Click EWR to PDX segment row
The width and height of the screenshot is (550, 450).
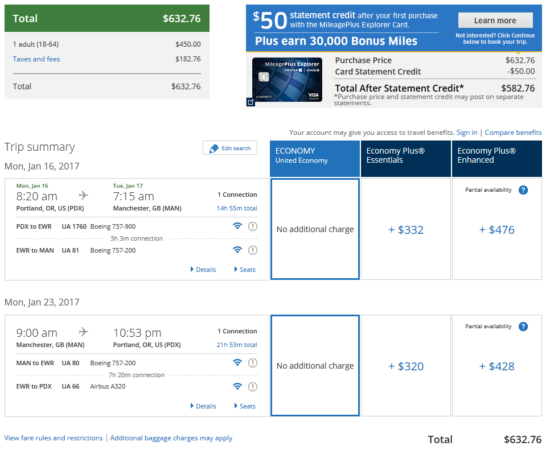point(137,387)
